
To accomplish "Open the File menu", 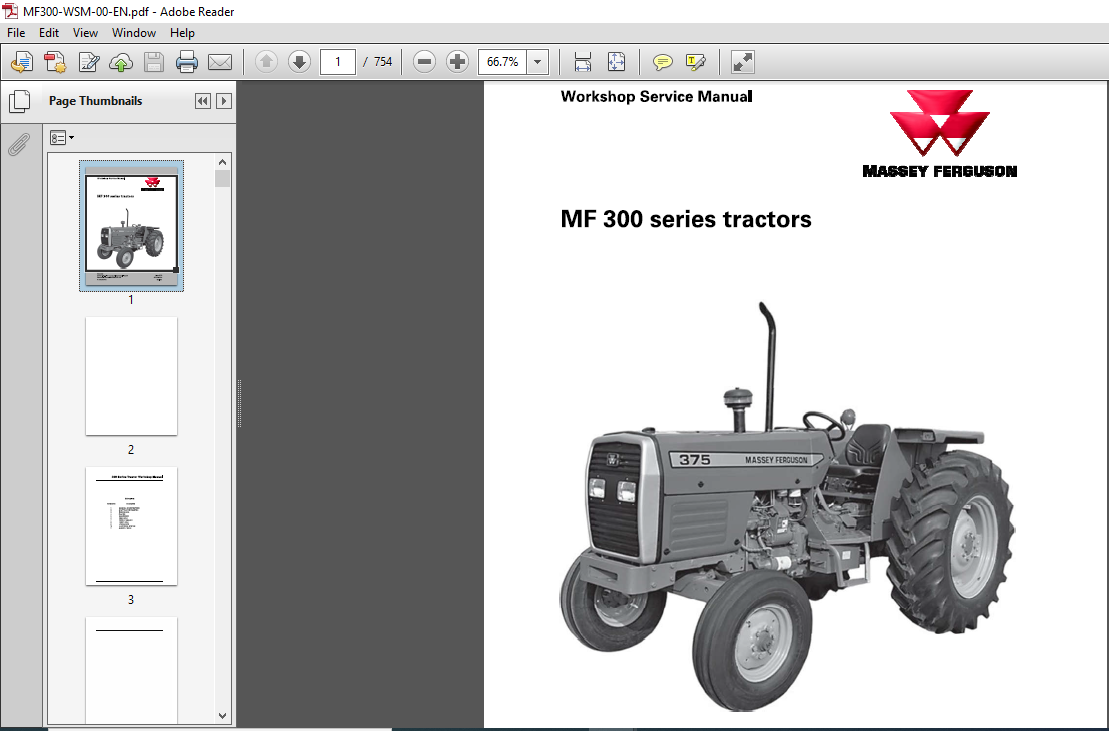I will point(16,33).
